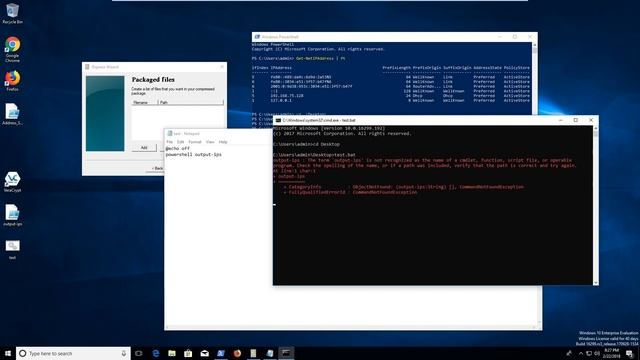Click the Notepad title bar icon

click(170, 133)
